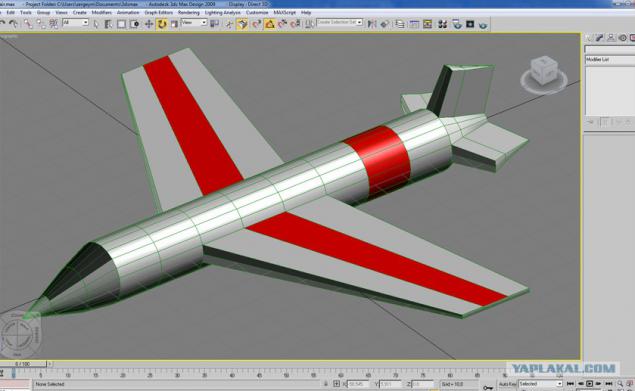Activate the Select and Rotate tool
The width and height of the screenshot is (635, 391).
[x=162, y=24]
